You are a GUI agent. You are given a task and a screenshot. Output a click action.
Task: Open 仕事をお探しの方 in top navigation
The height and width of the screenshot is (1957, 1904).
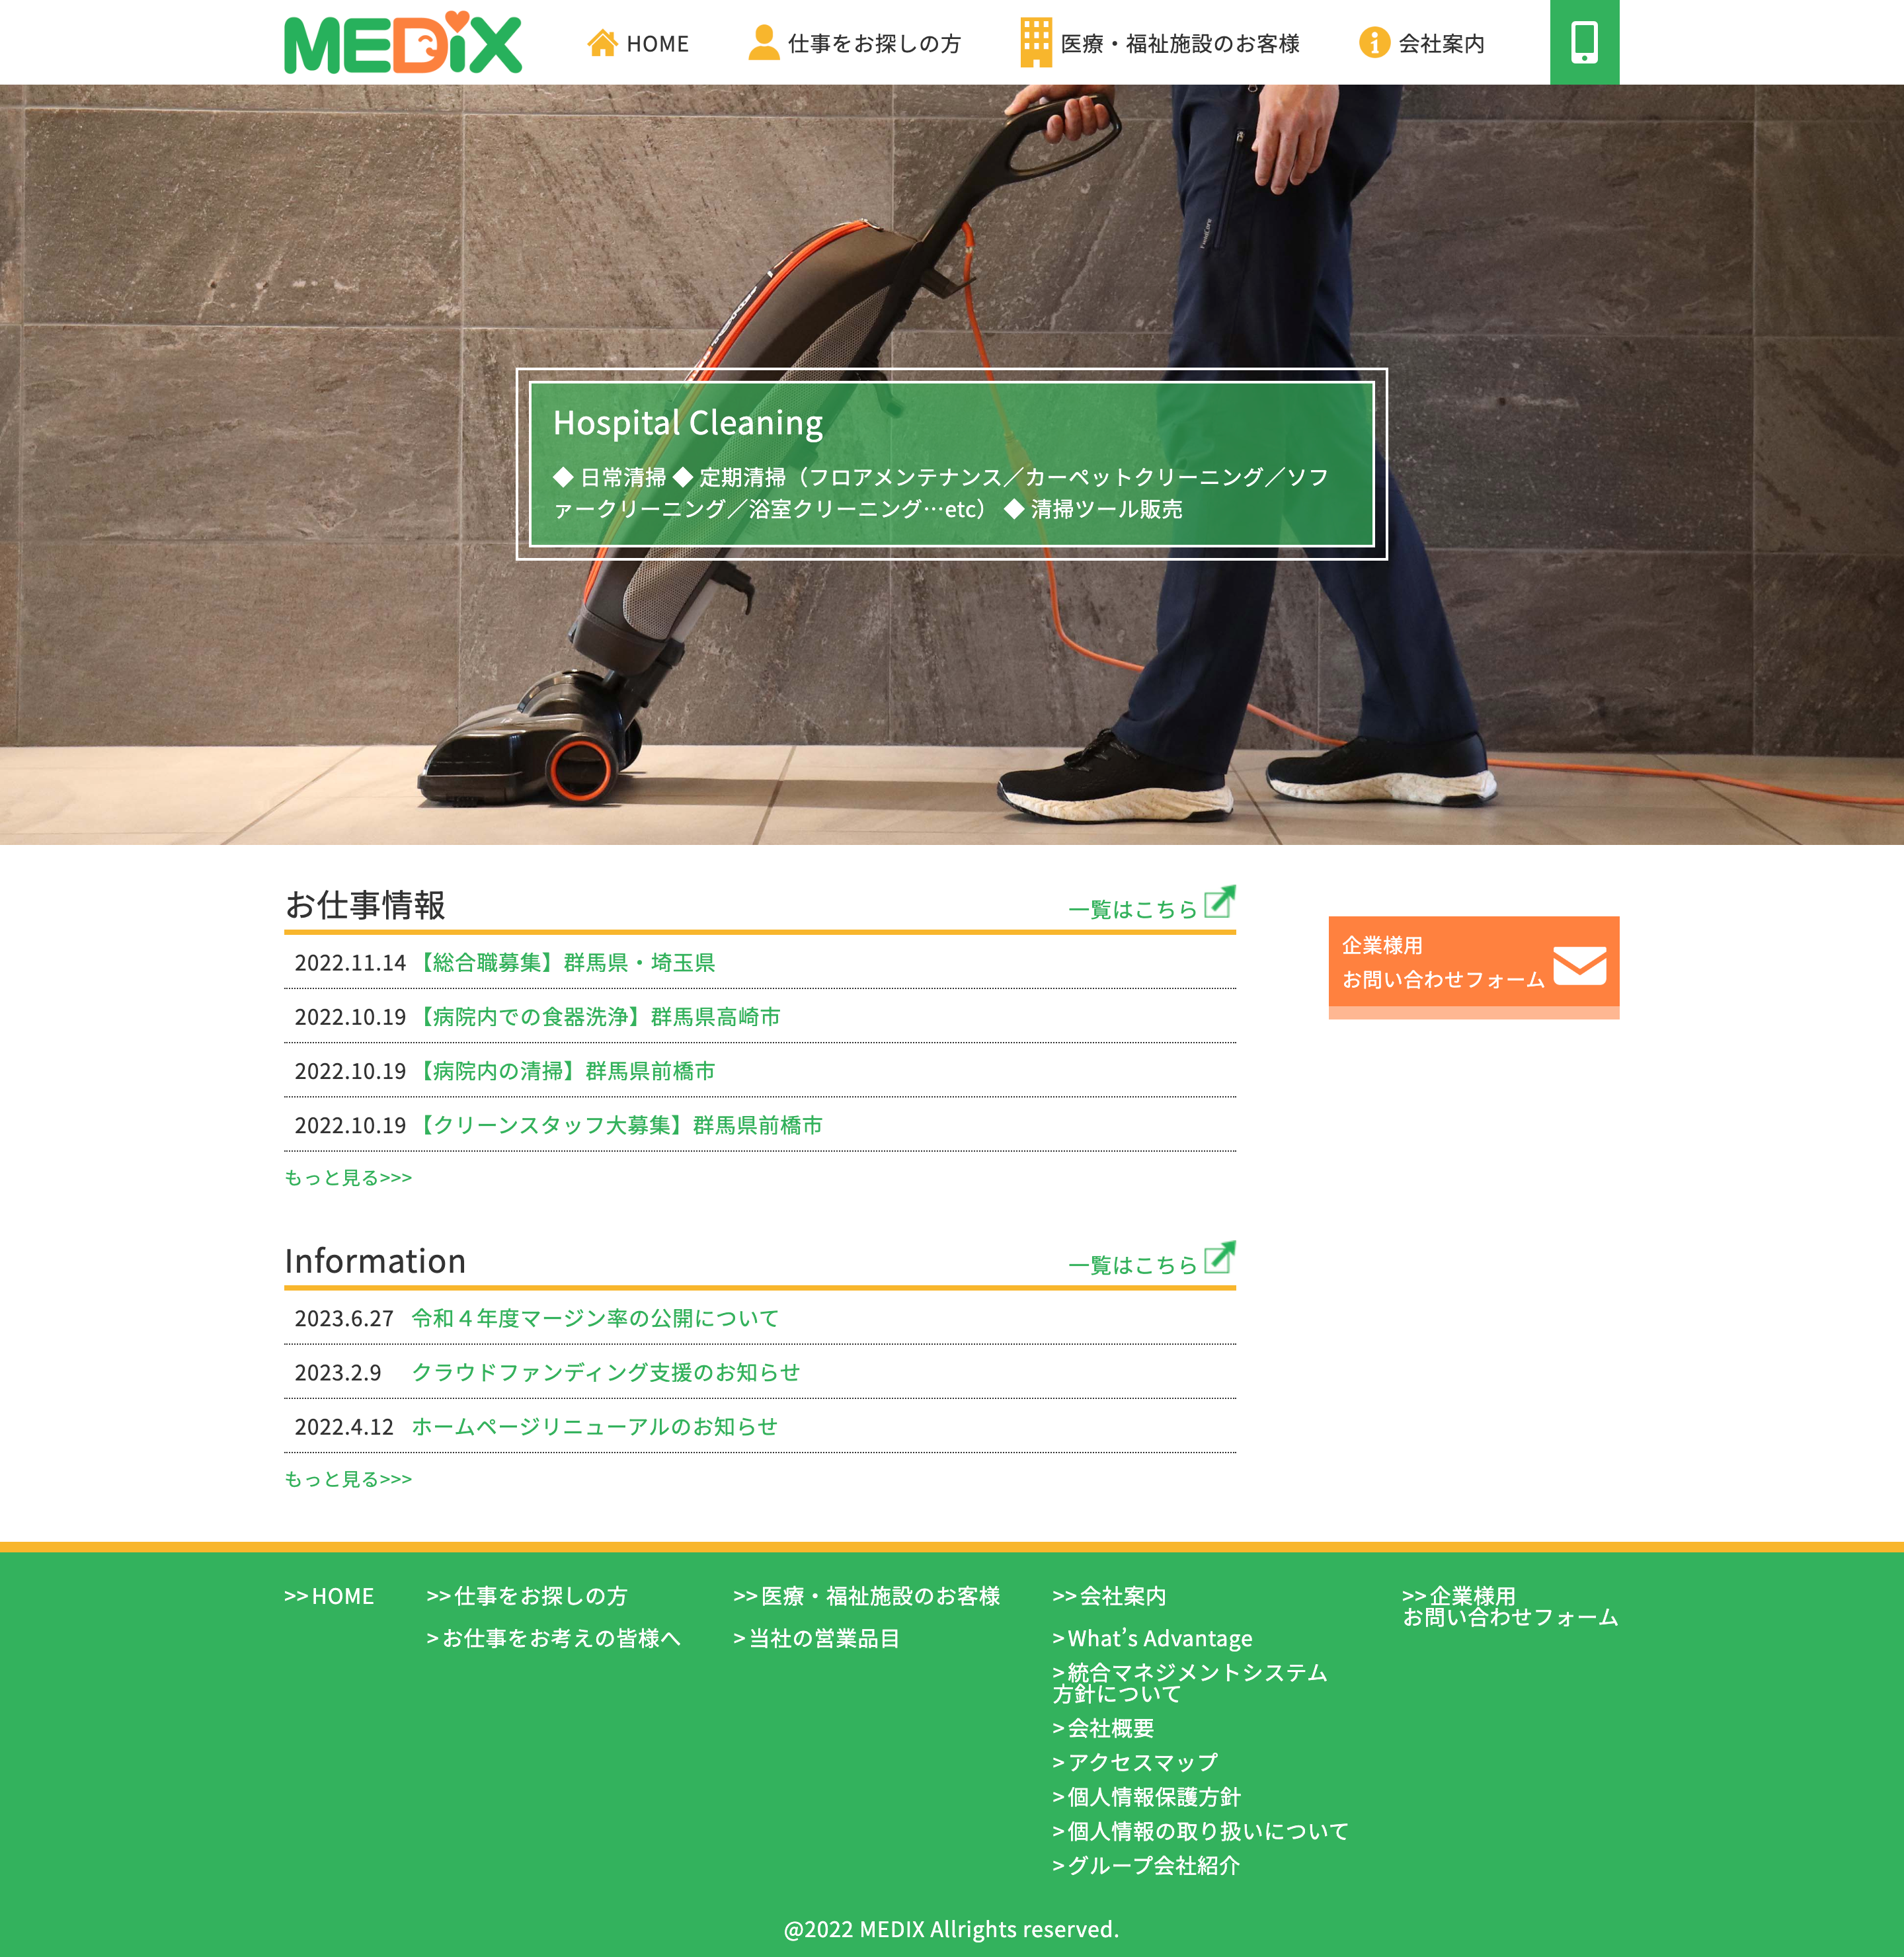(874, 44)
